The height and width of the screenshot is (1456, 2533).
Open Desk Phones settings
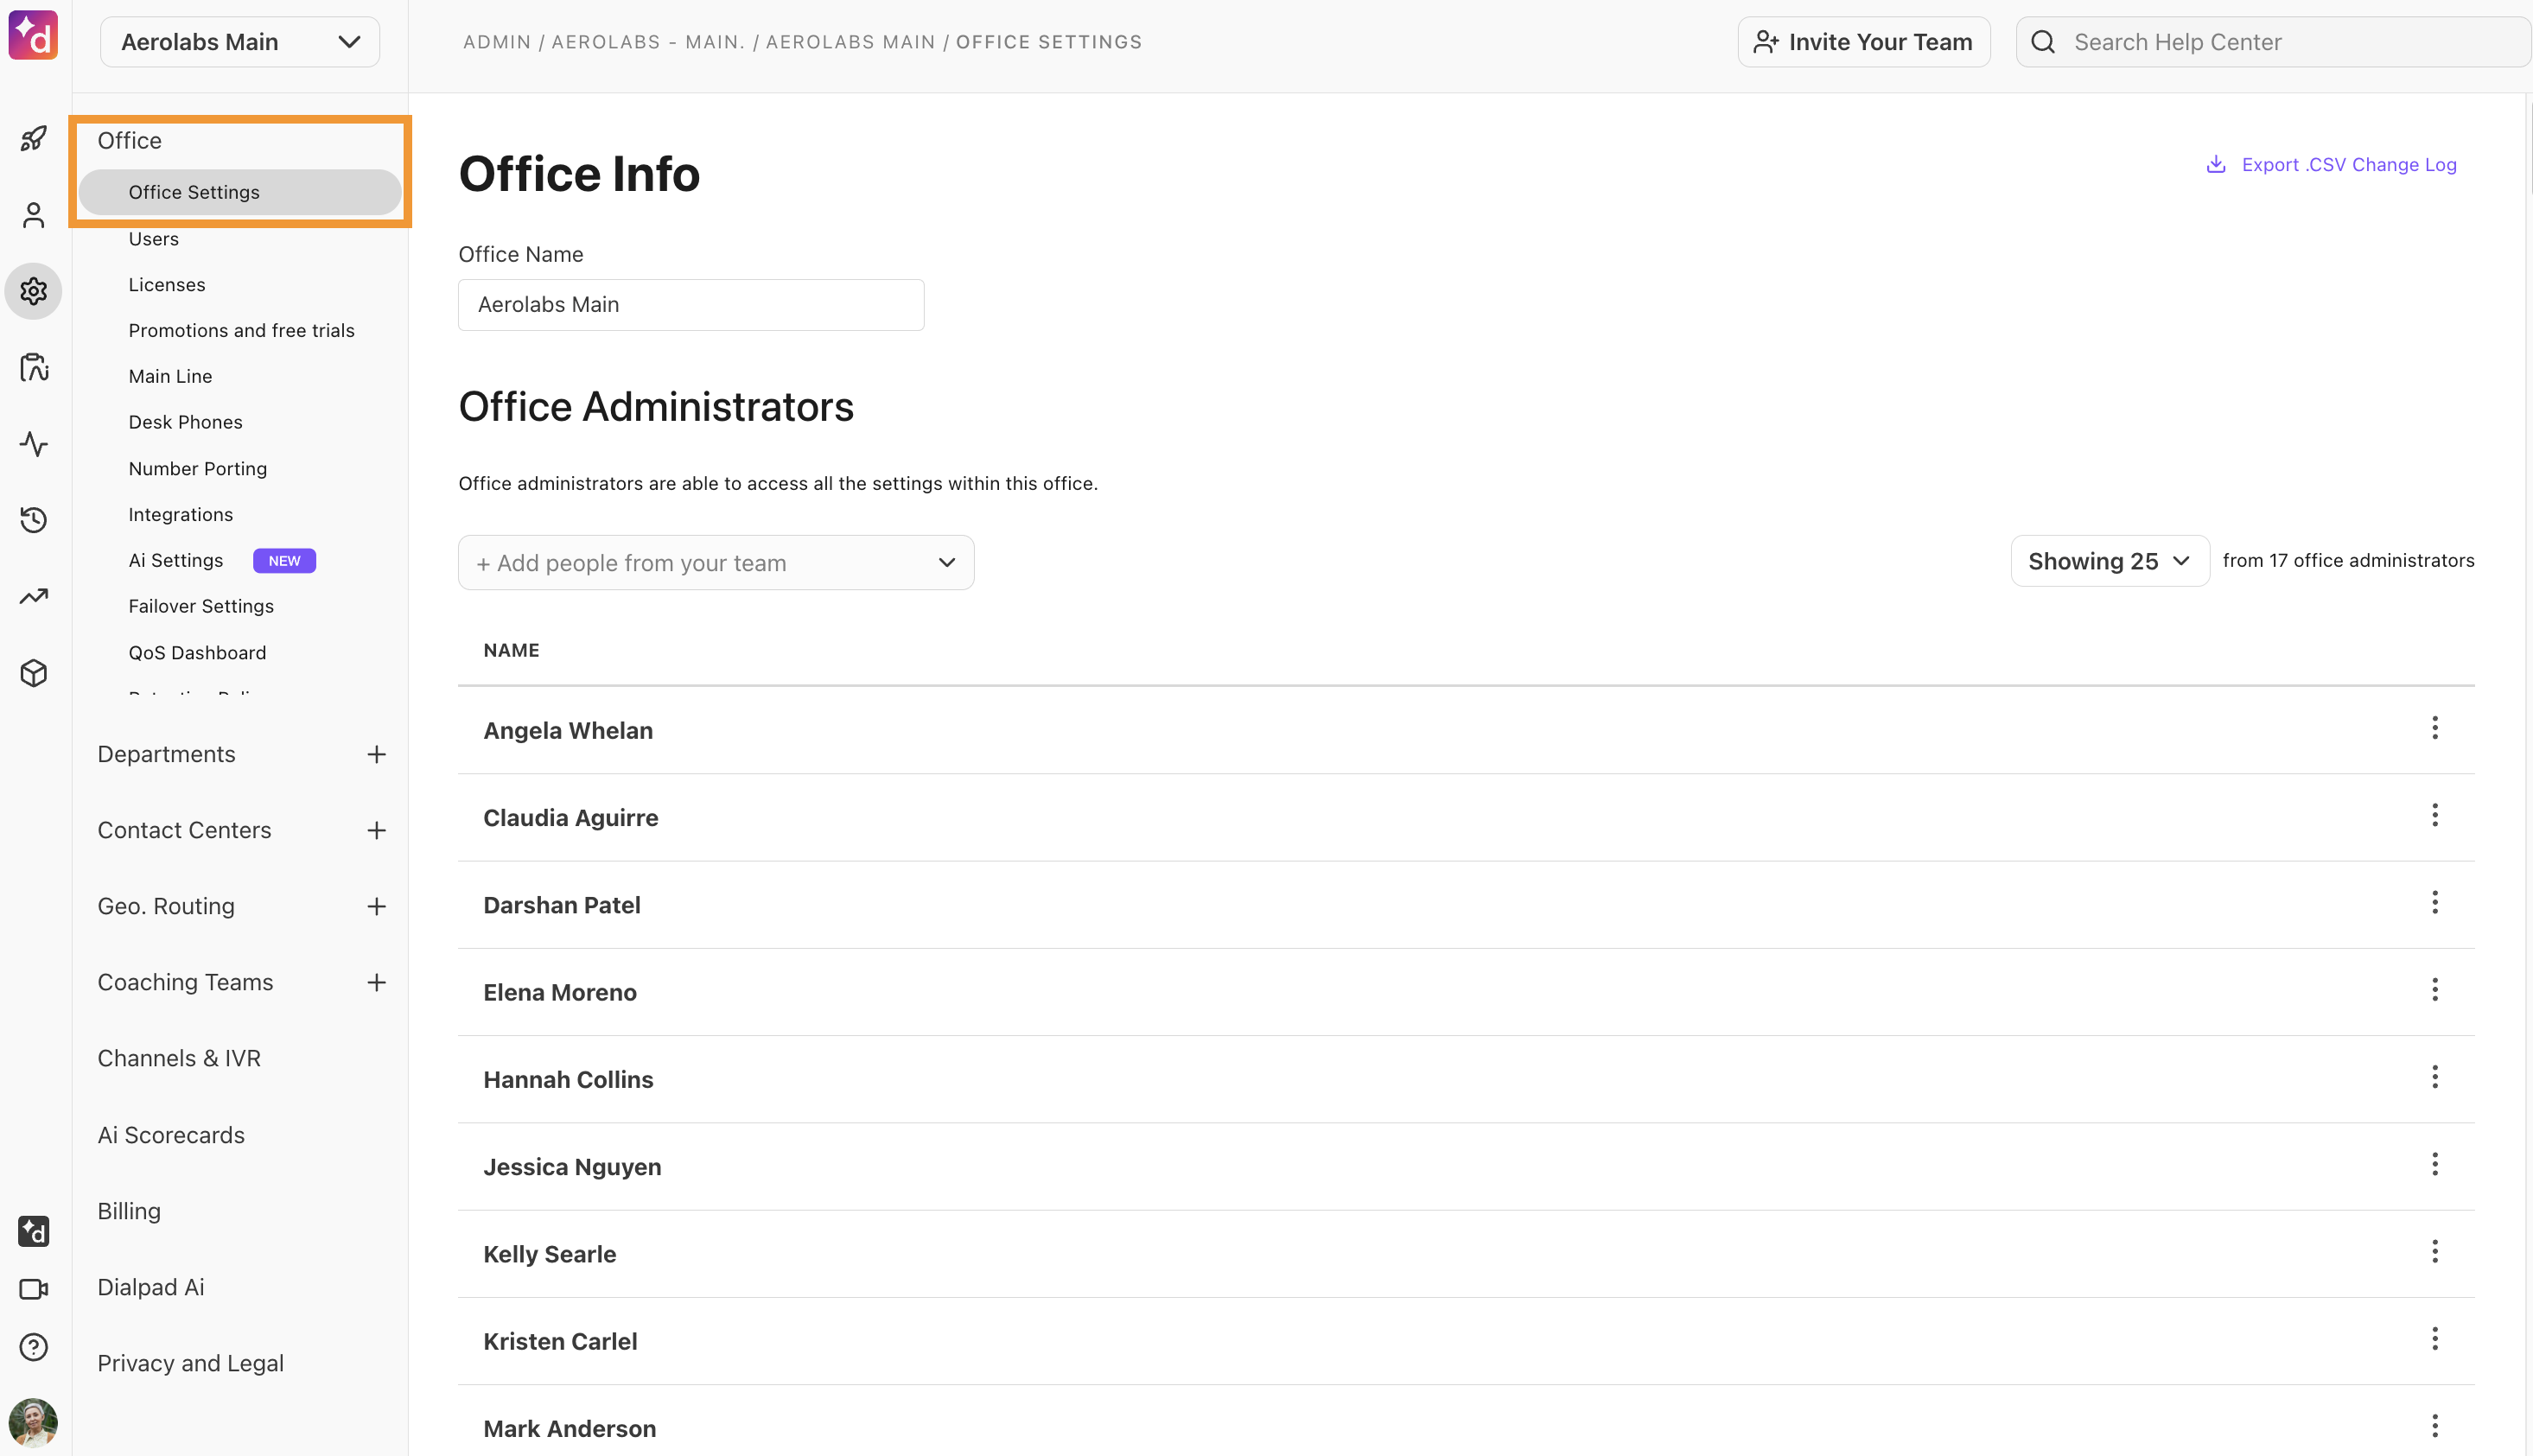[186, 423]
